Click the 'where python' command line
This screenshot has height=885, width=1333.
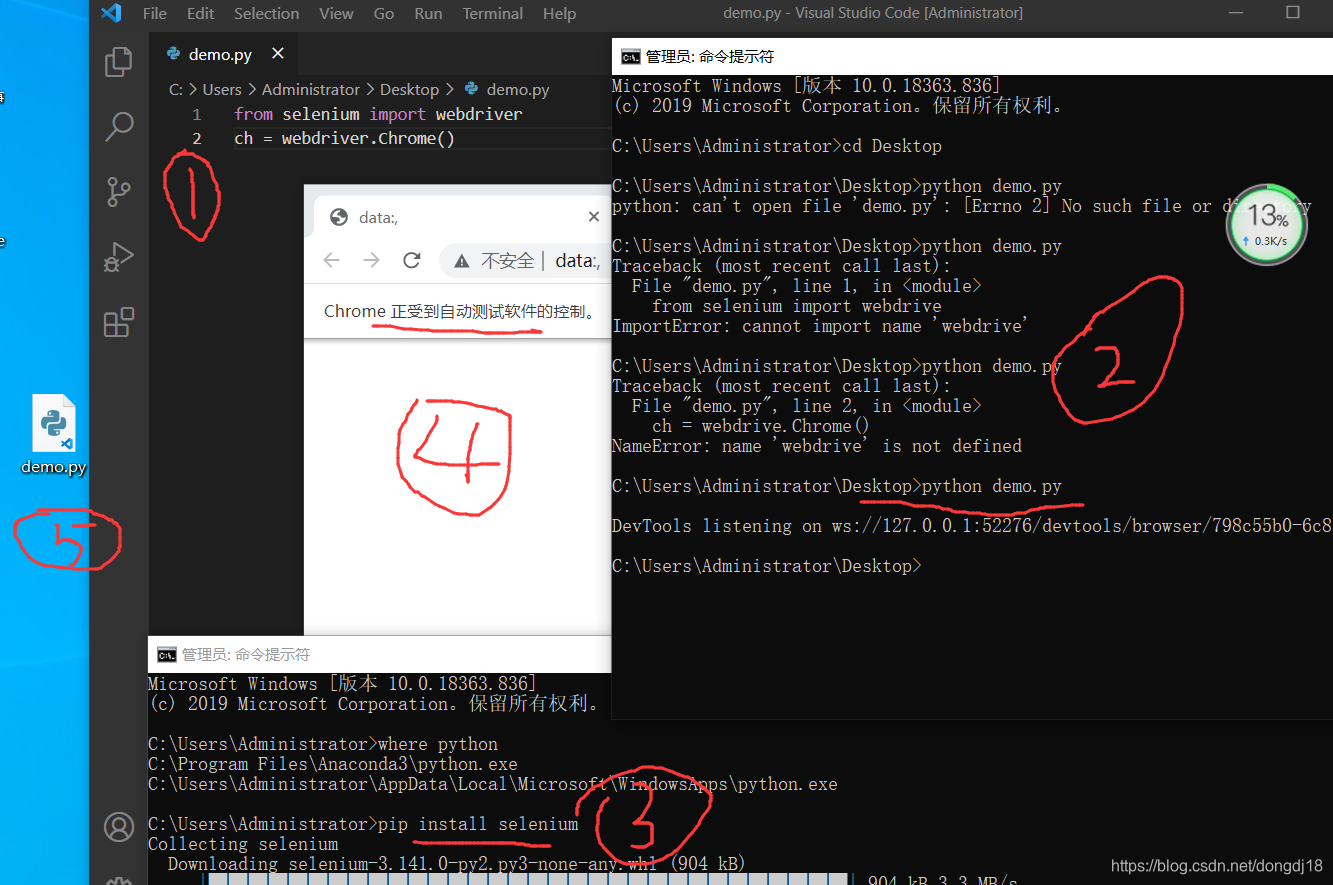pos(438,744)
